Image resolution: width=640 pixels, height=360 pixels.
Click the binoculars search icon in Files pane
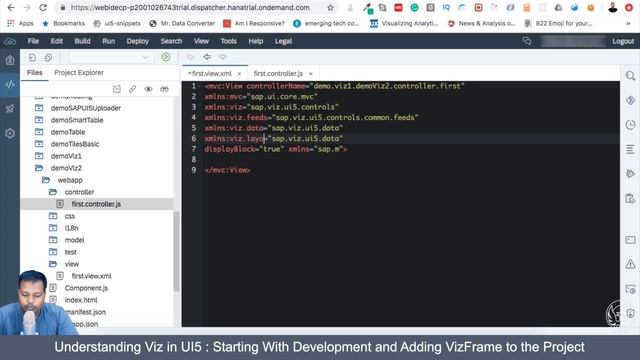164,89
